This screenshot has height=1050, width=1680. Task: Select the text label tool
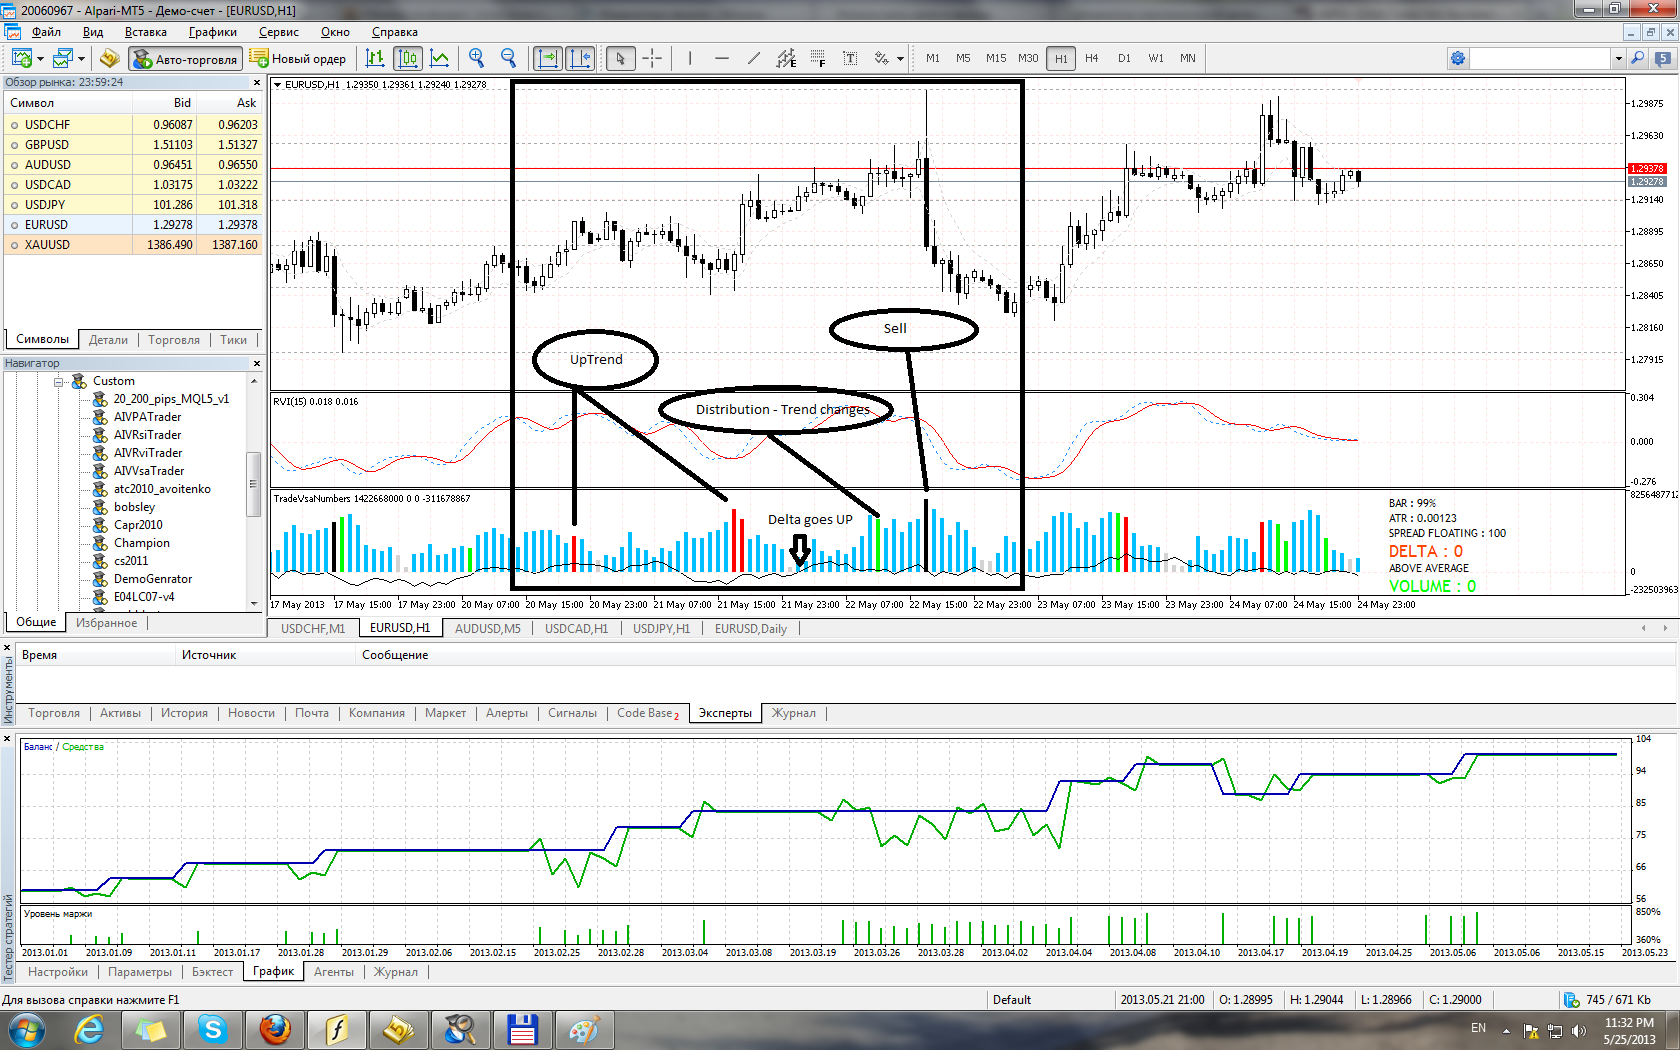point(850,58)
